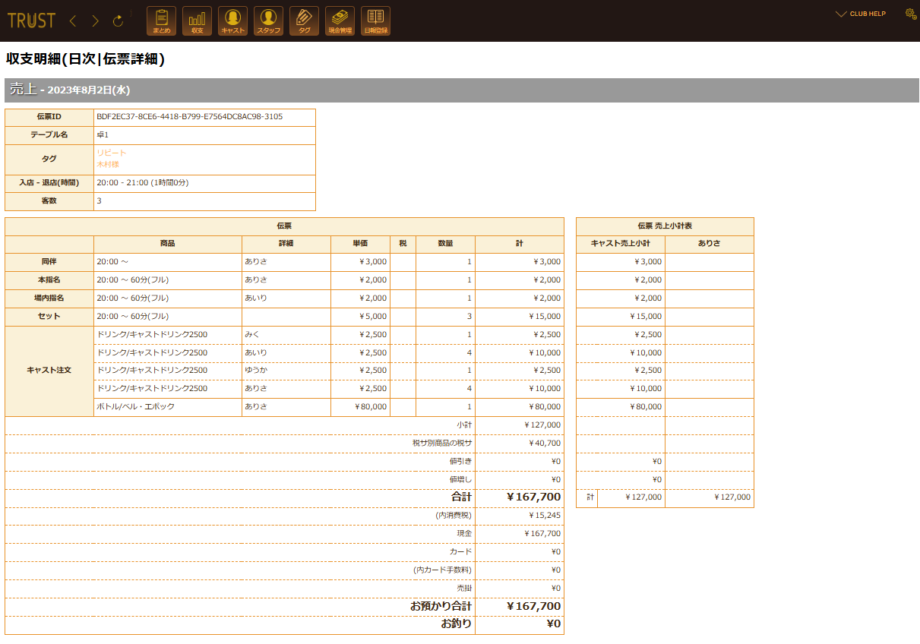The image size is (920, 644).
Task: Open the 収支 bar chart icon
Action: pos(197,21)
